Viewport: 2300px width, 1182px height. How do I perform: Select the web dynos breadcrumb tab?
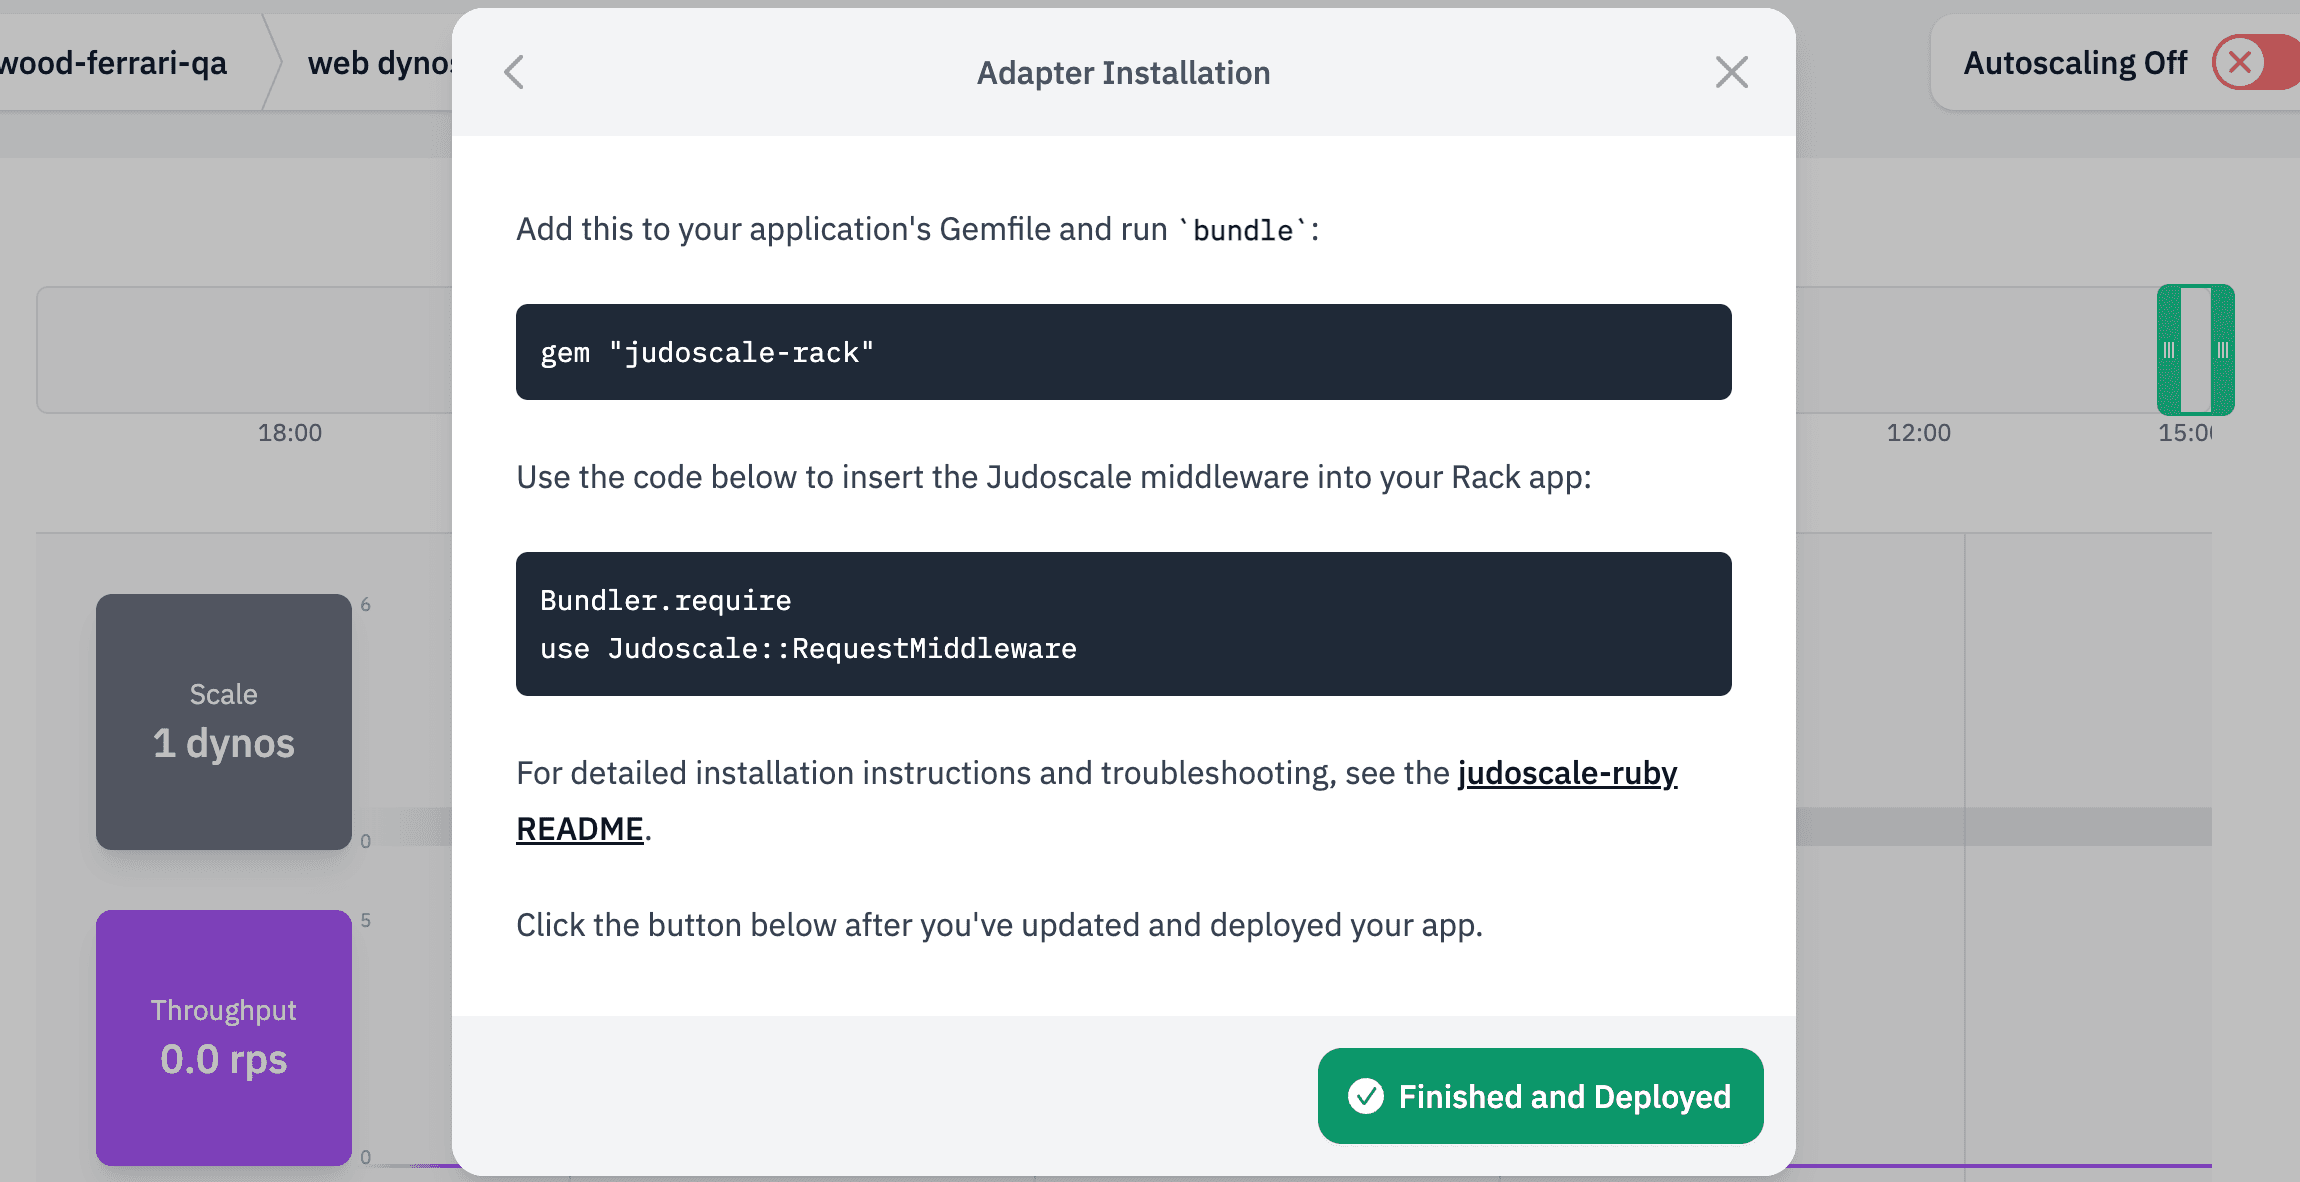(380, 62)
